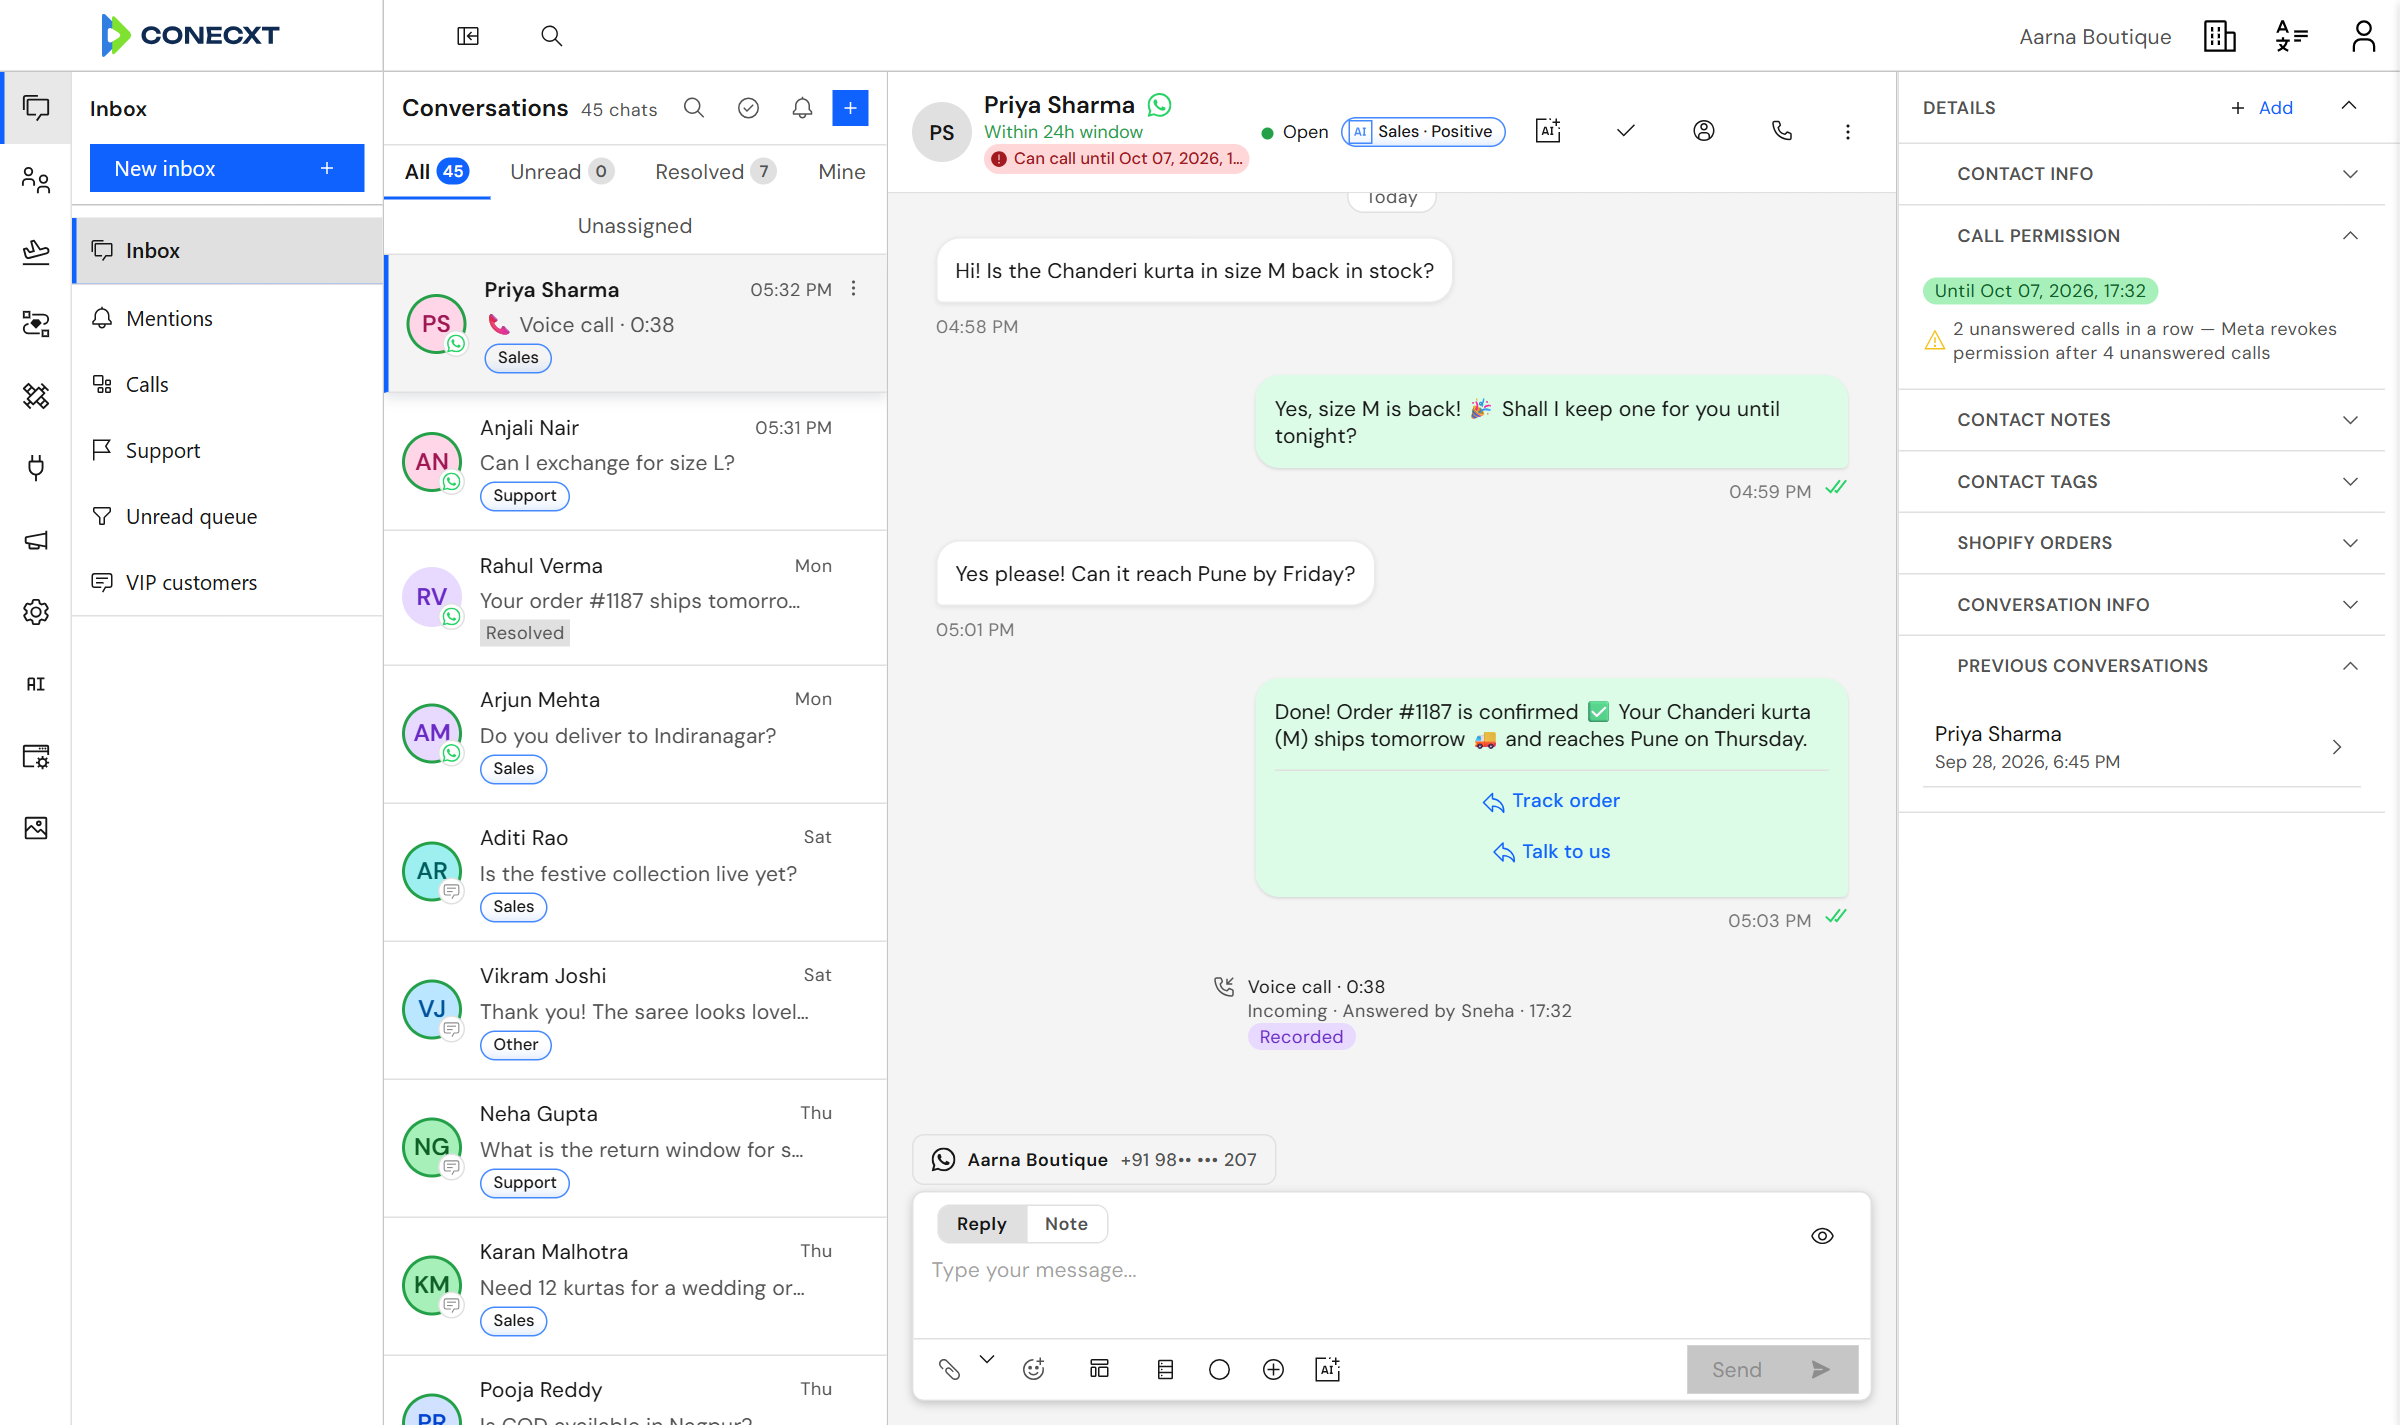Screen dimensions: 2400x1425
Task: Click the Send button
Action: coord(1772,1370)
